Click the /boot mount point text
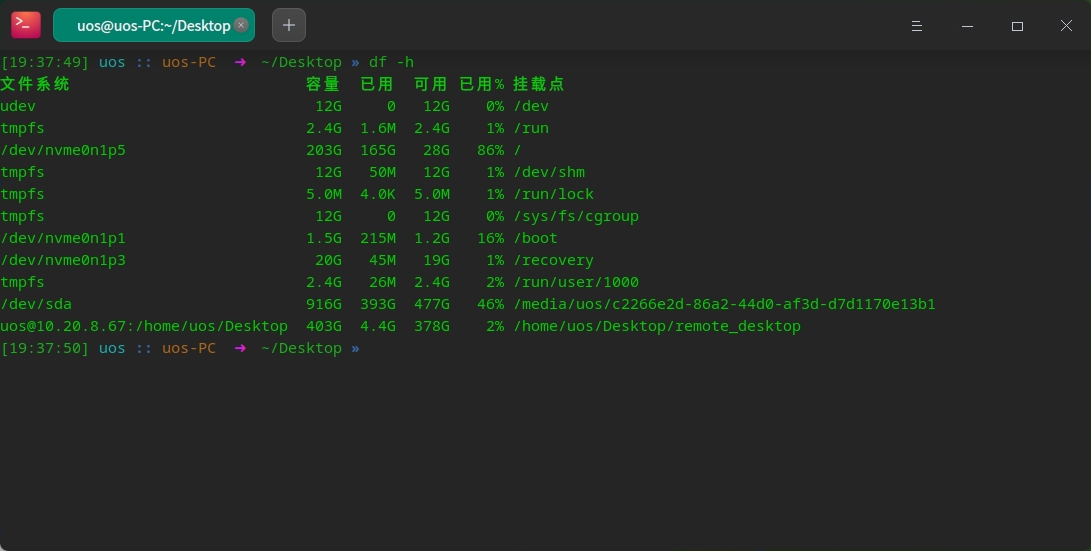The height and width of the screenshot is (551, 1091). coord(536,238)
